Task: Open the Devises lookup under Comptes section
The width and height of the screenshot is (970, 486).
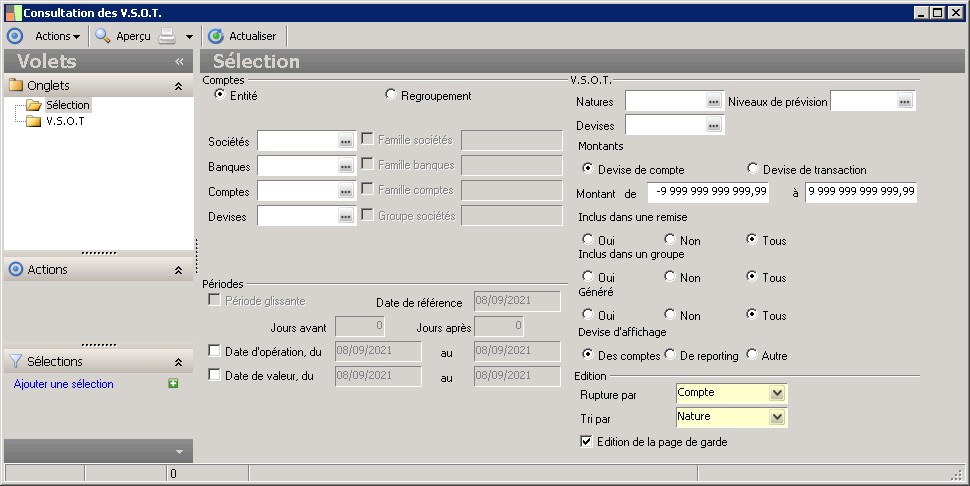Action: [x=346, y=216]
